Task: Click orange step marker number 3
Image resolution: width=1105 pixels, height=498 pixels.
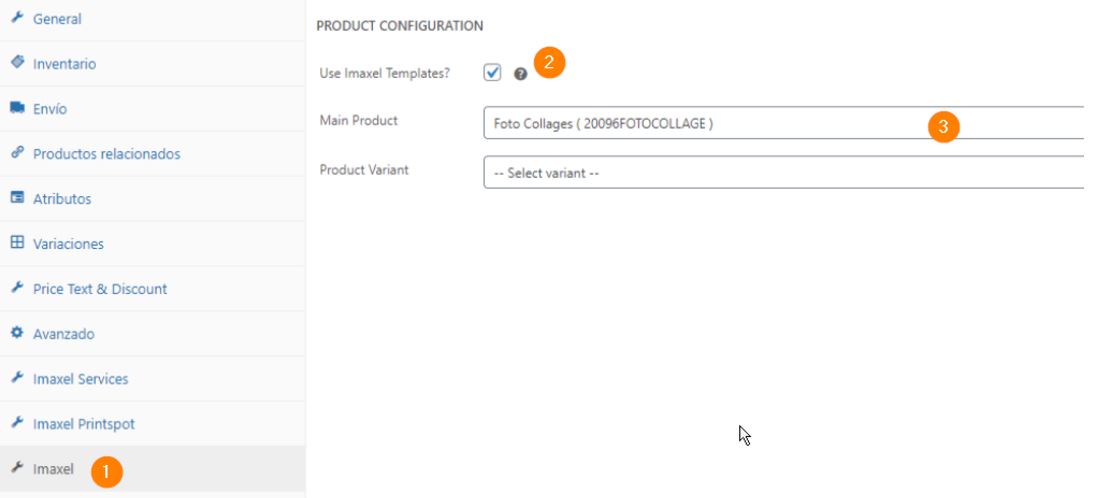Action: [x=943, y=127]
